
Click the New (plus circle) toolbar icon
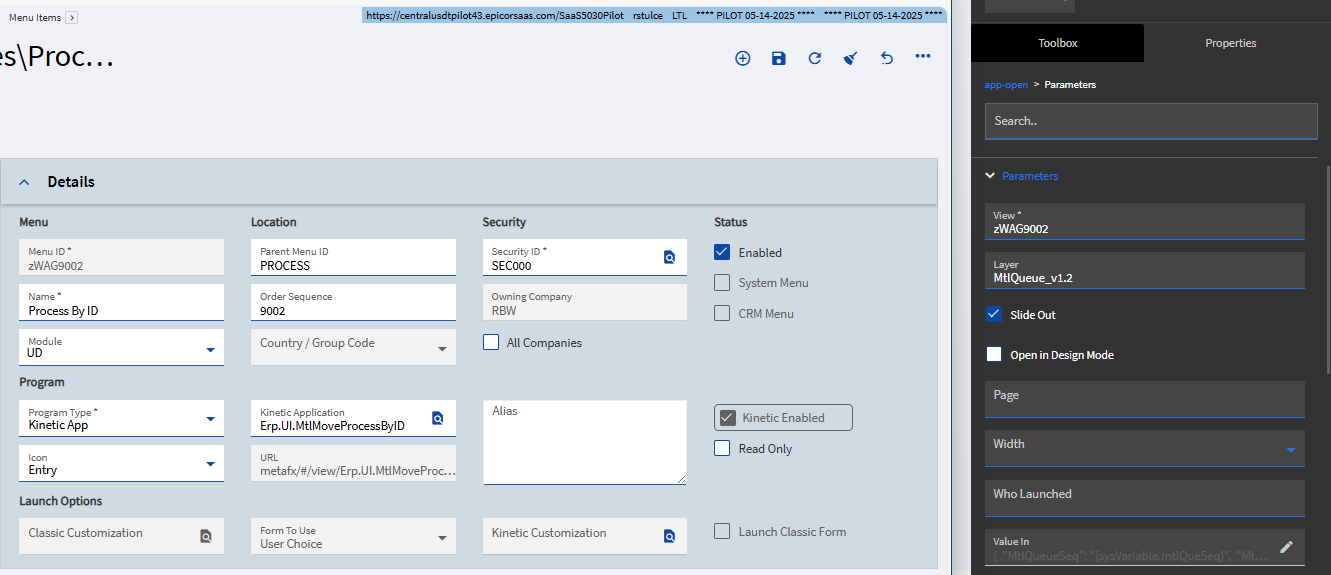pyautogui.click(x=742, y=58)
